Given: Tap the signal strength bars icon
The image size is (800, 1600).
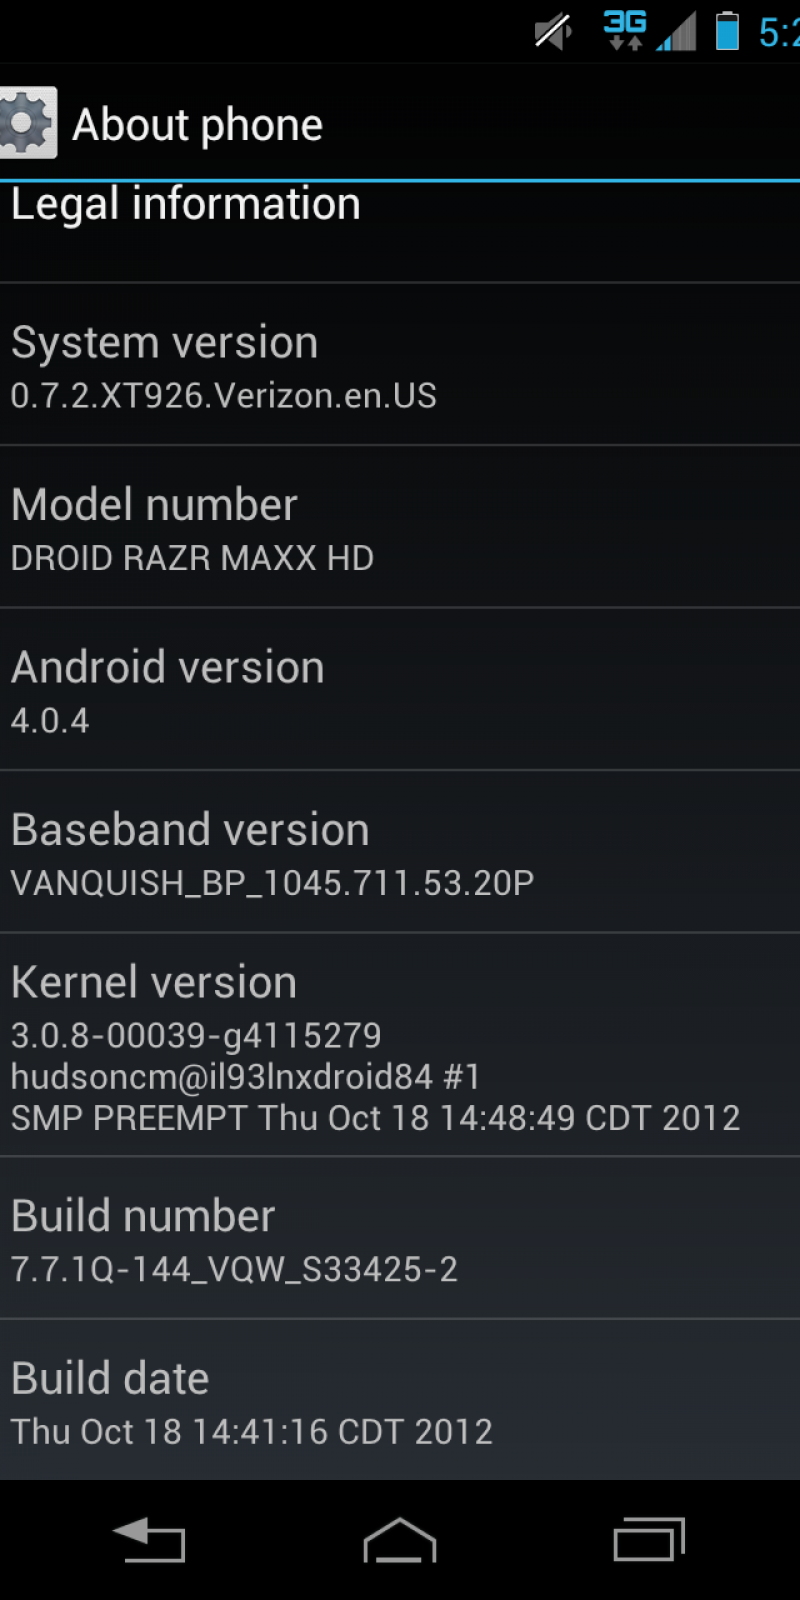Looking at the screenshot, I should coord(677,32).
